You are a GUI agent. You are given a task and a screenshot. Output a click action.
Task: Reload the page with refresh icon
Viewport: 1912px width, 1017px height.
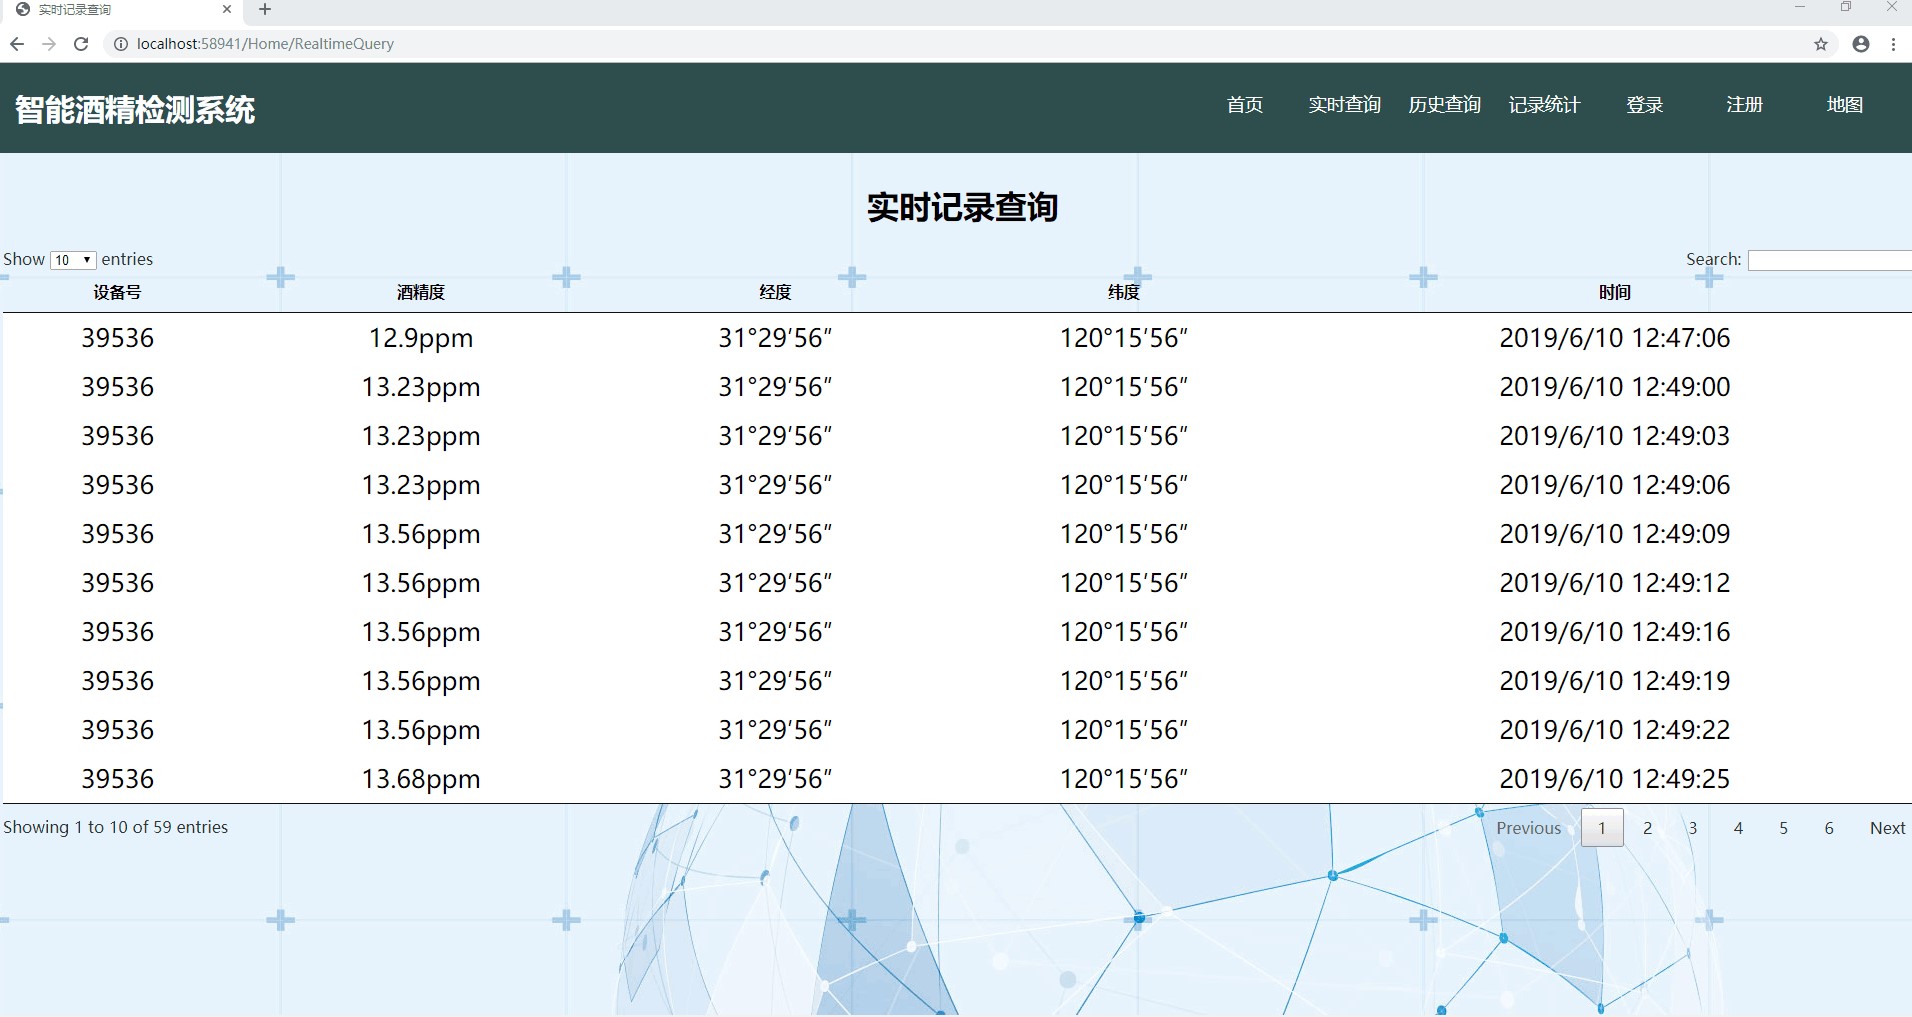[82, 44]
